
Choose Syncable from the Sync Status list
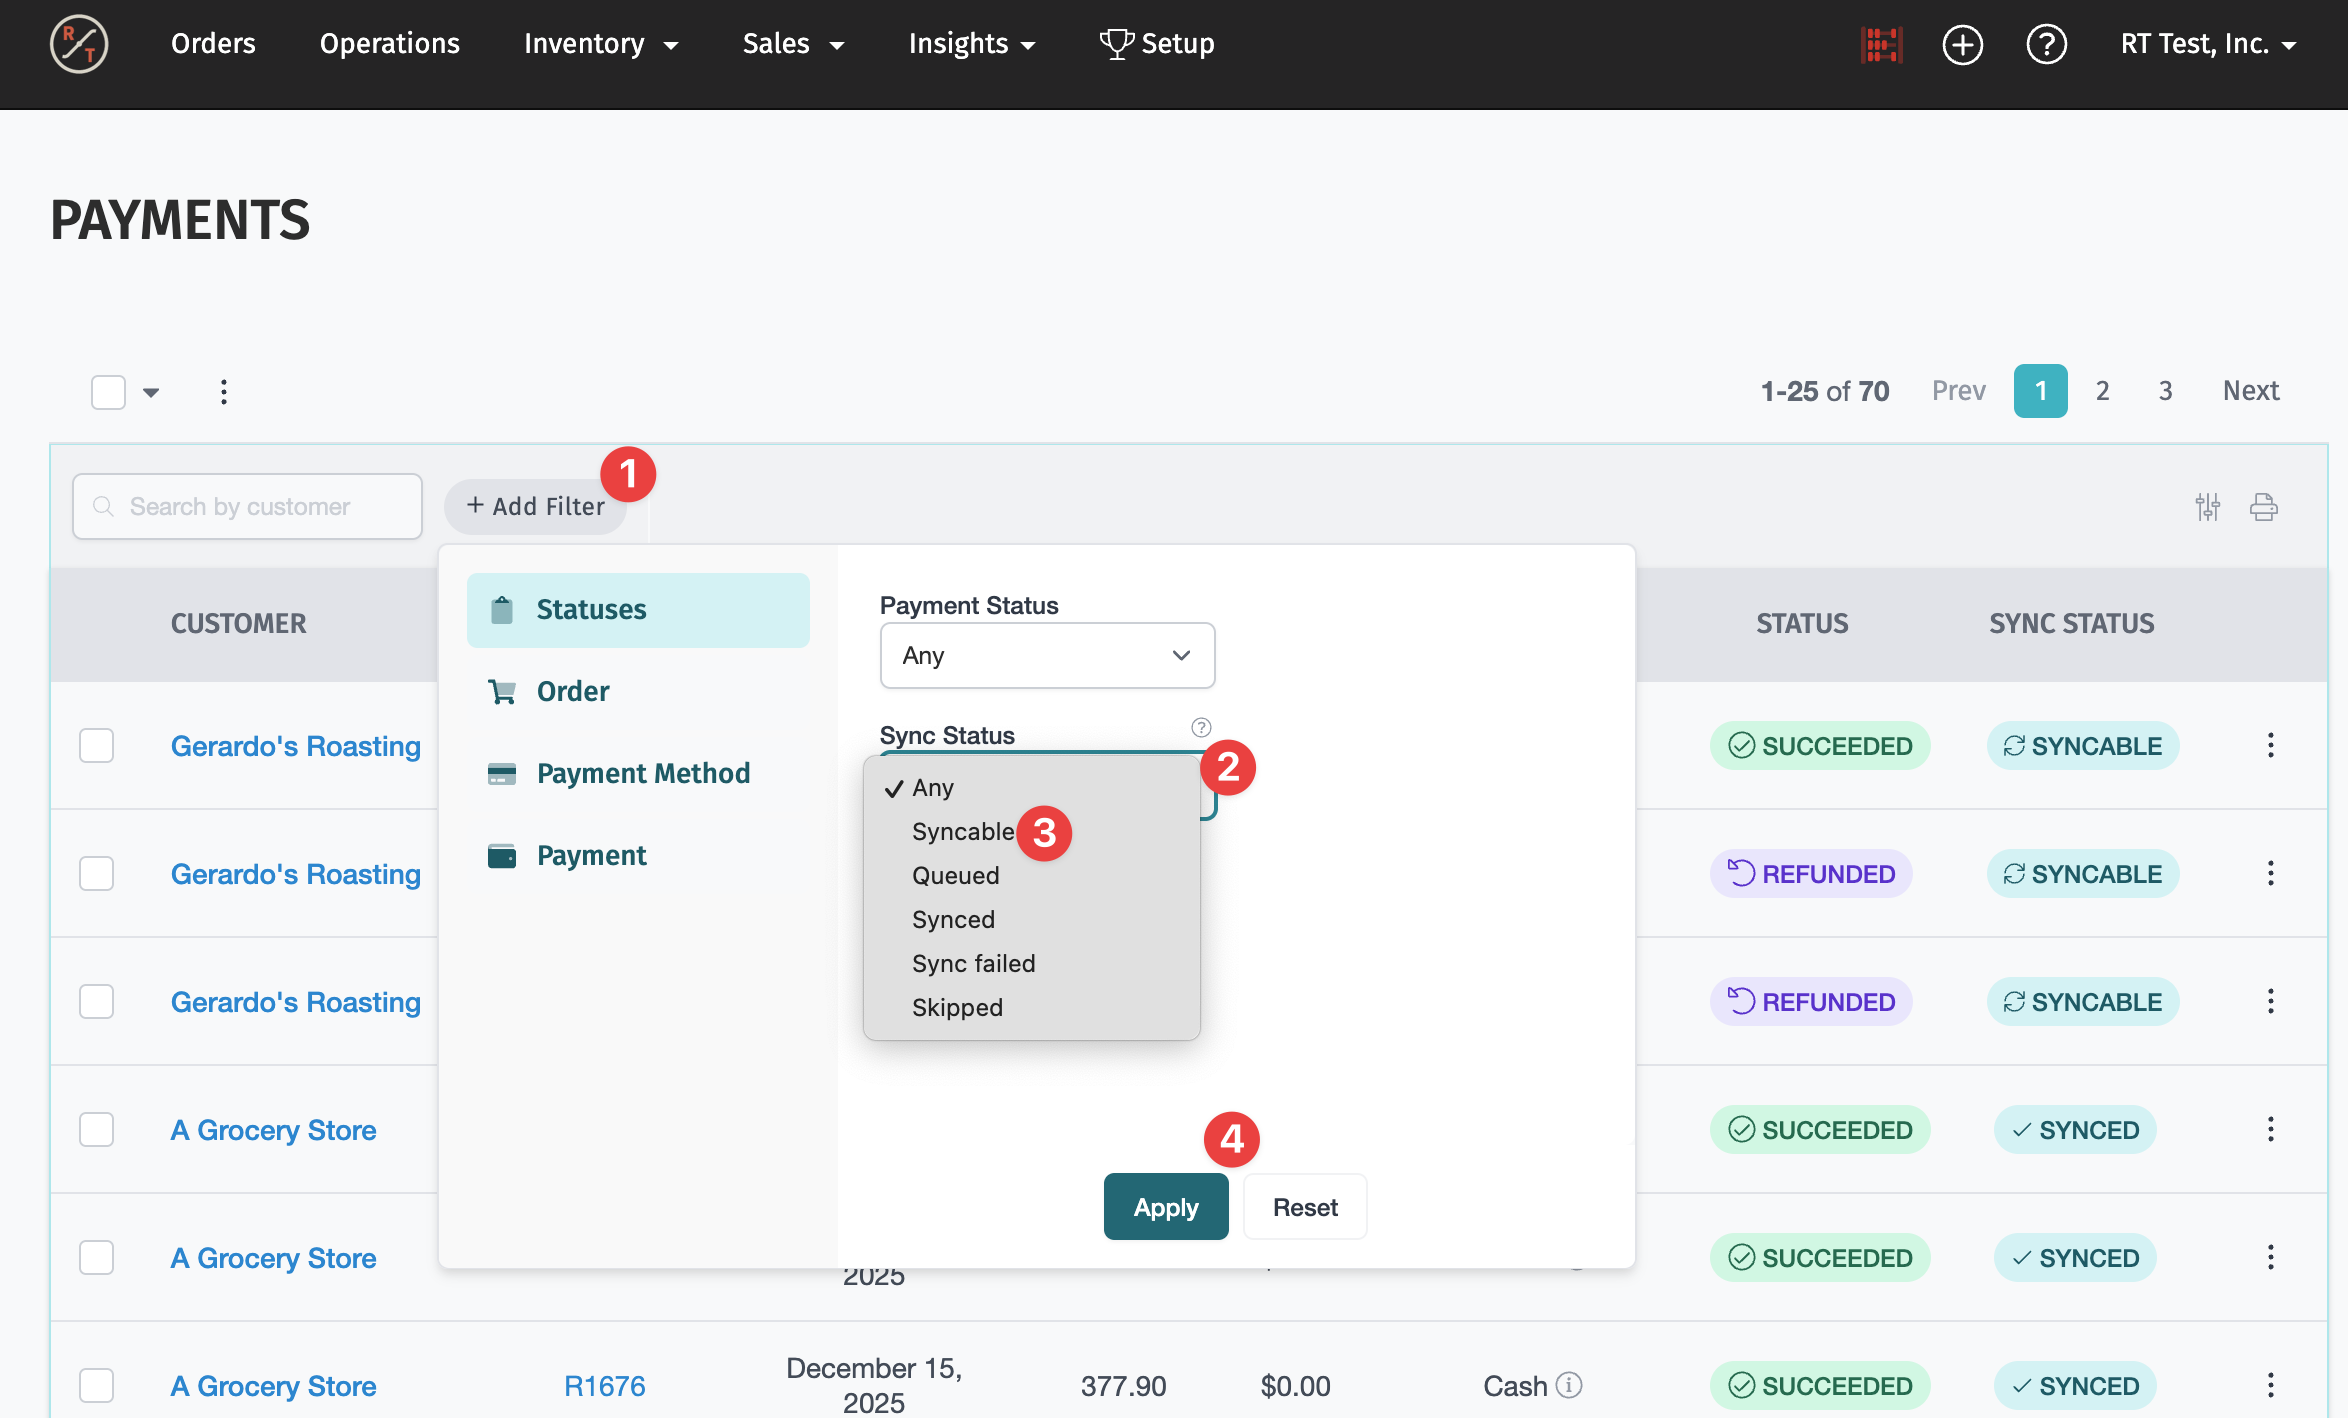click(962, 832)
